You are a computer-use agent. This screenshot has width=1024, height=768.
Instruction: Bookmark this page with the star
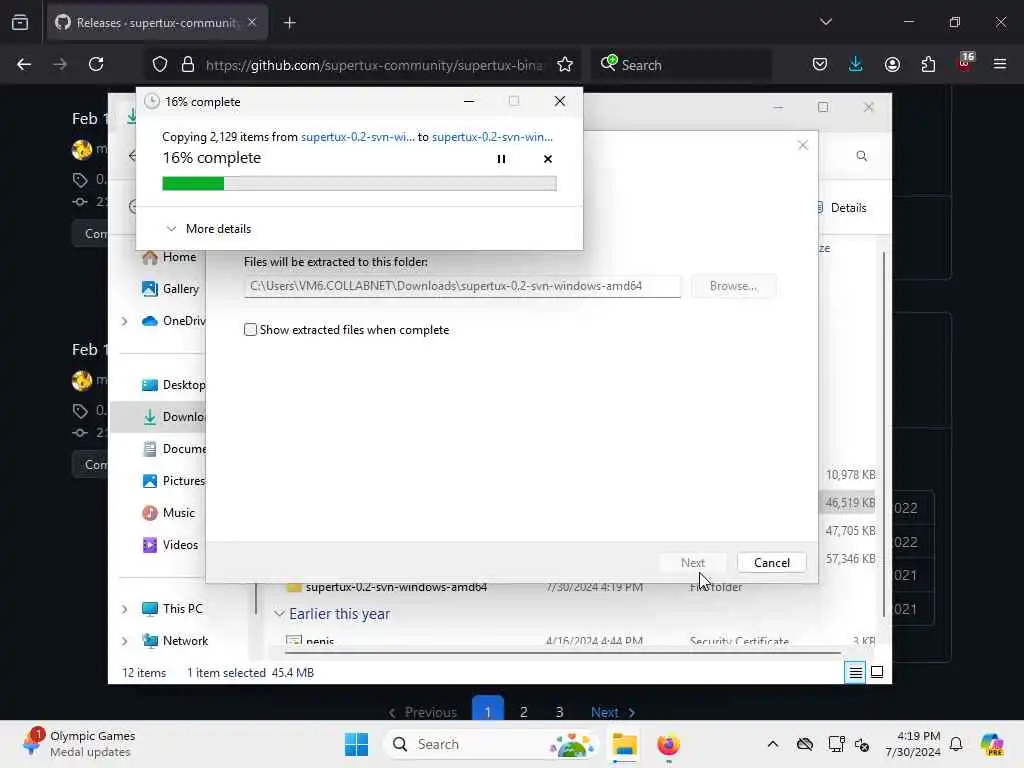[x=565, y=64]
